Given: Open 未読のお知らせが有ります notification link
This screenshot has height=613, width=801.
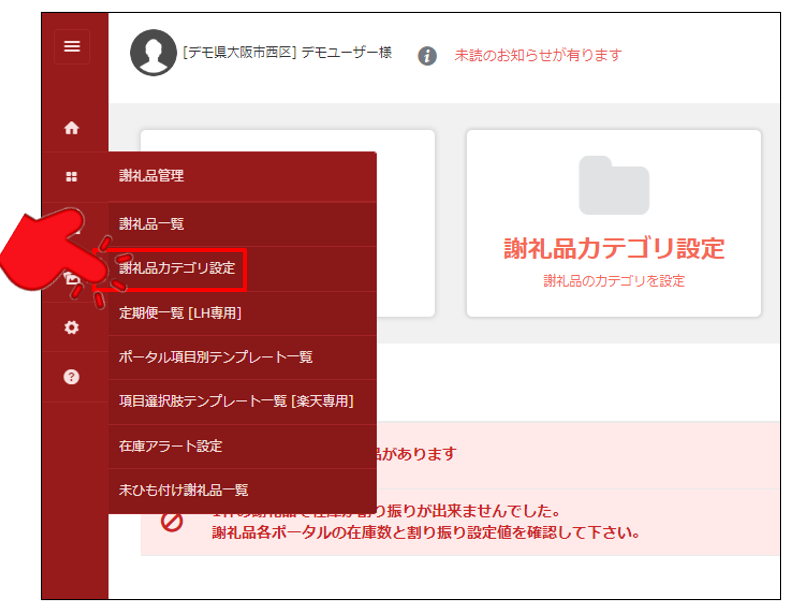Looking at the screenshot, I should point(538,55).
